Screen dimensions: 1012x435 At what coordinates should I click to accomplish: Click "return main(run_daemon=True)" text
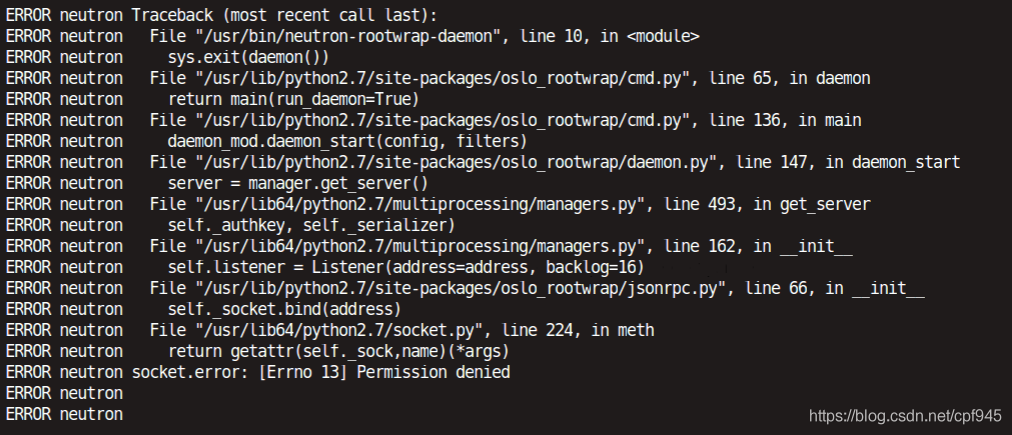293,99
